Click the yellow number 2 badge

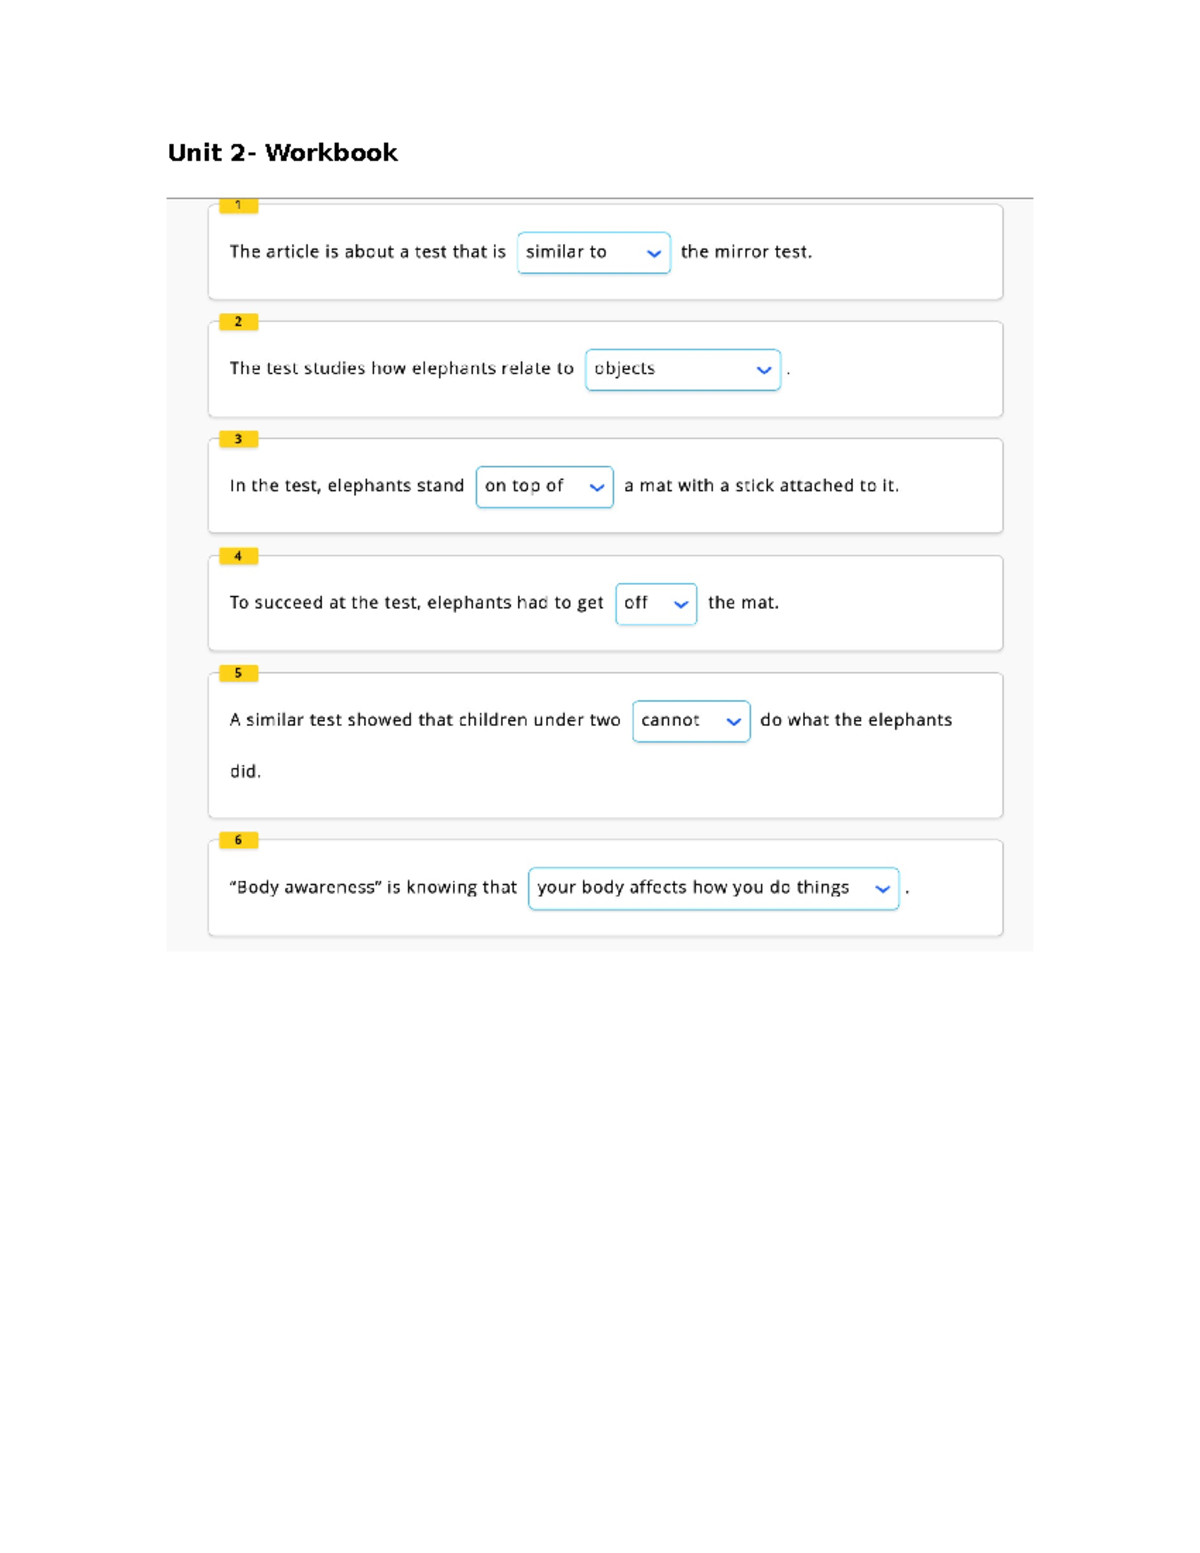pyautogui.click(x=238, y=322)
